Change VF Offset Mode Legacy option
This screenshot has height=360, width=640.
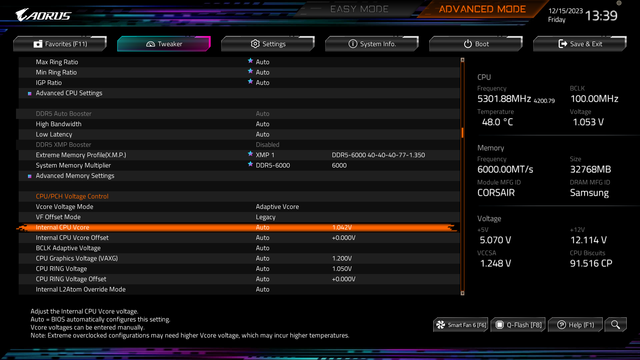point(265,217)
